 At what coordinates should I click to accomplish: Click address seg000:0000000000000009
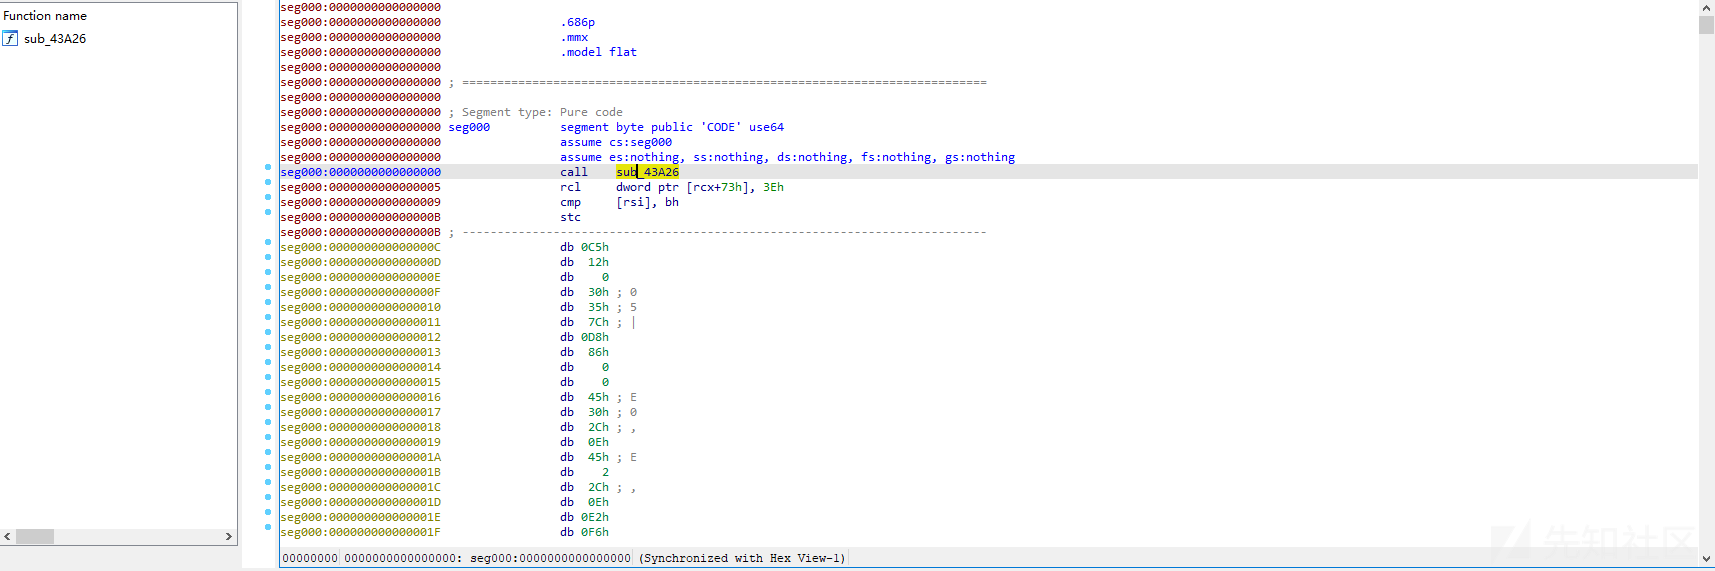[360, 202]
